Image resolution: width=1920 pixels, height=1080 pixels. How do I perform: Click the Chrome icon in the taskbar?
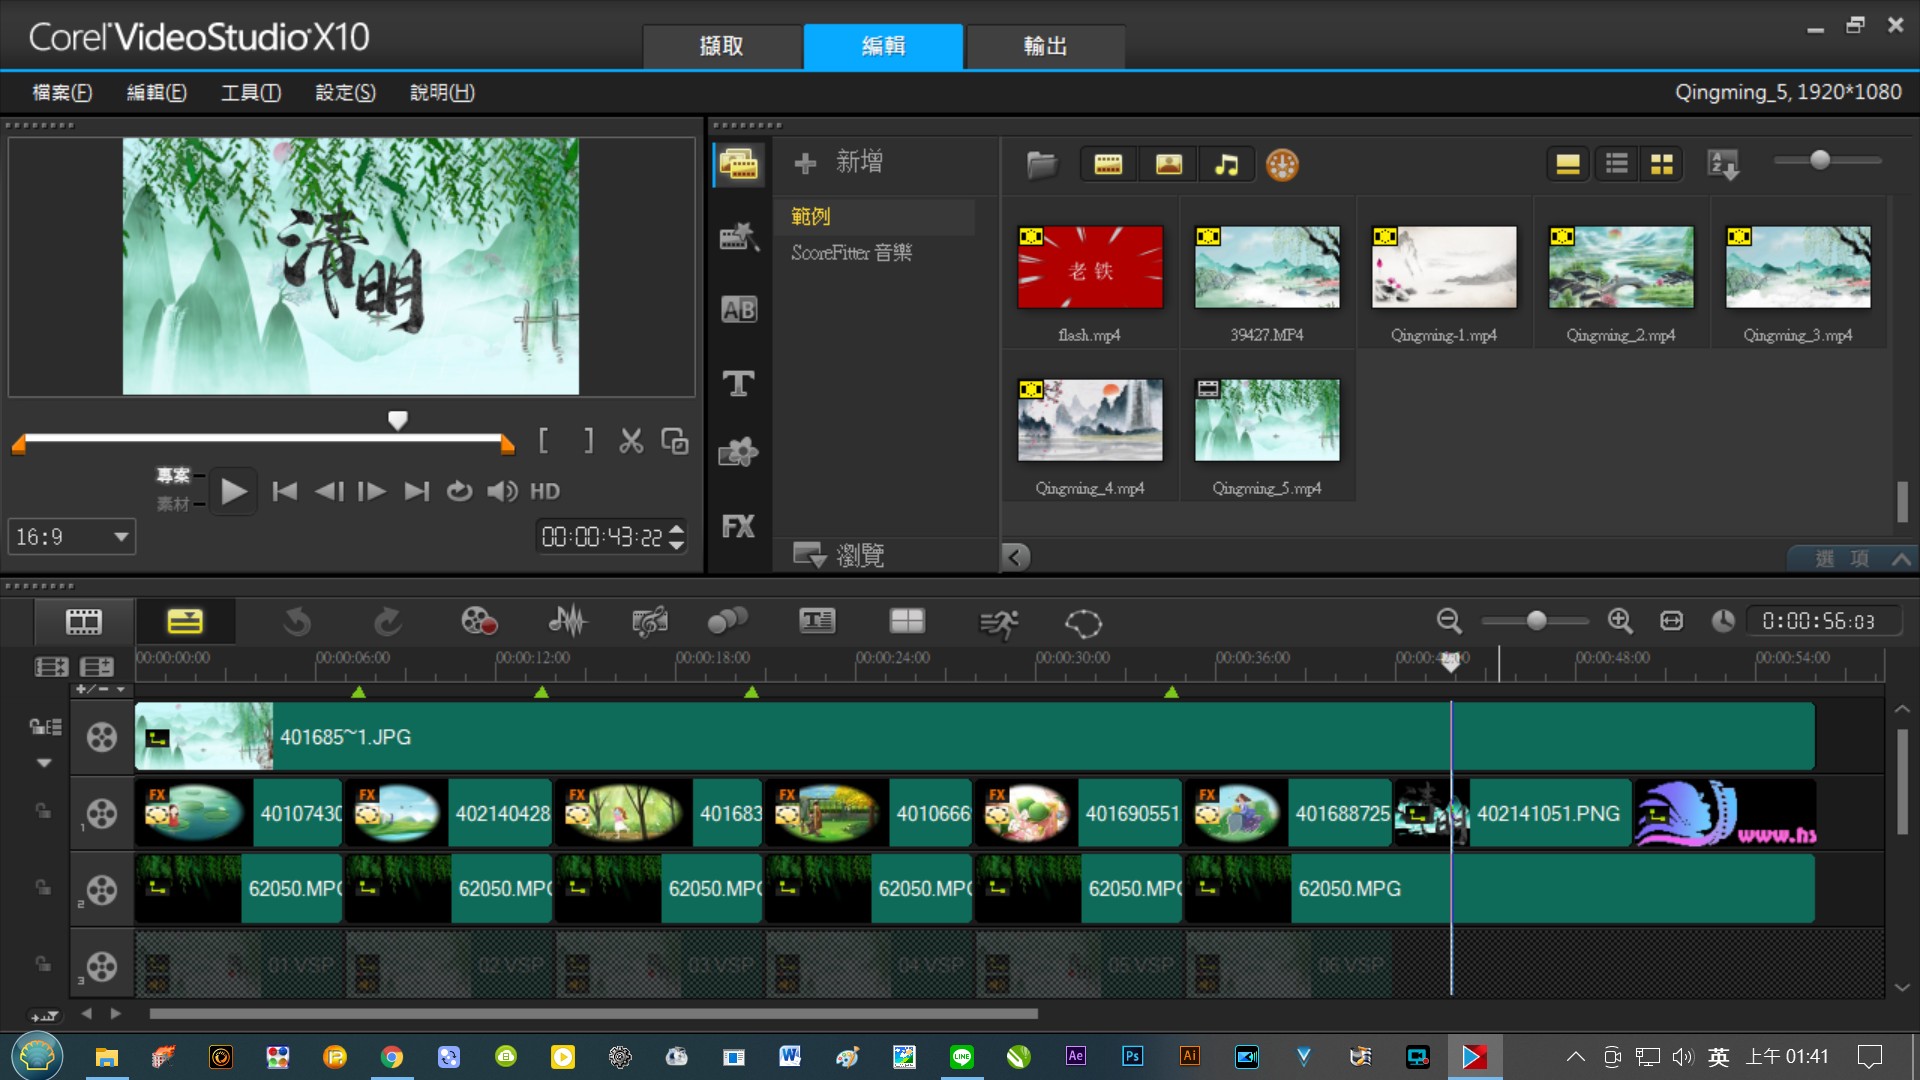pos(392,1057)
